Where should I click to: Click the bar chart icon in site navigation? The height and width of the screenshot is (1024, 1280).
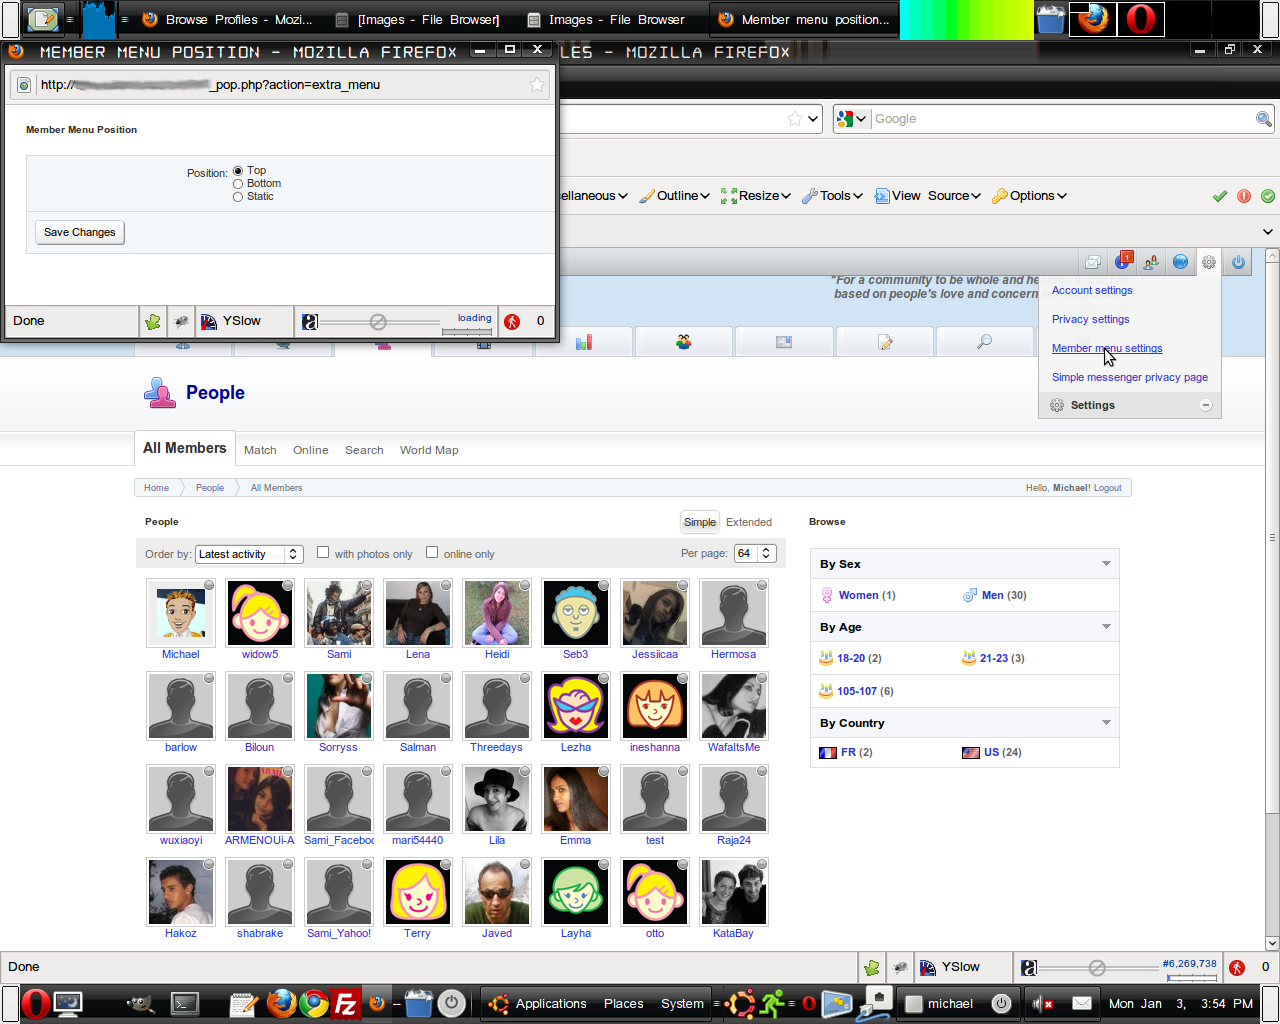click(584, 342)
